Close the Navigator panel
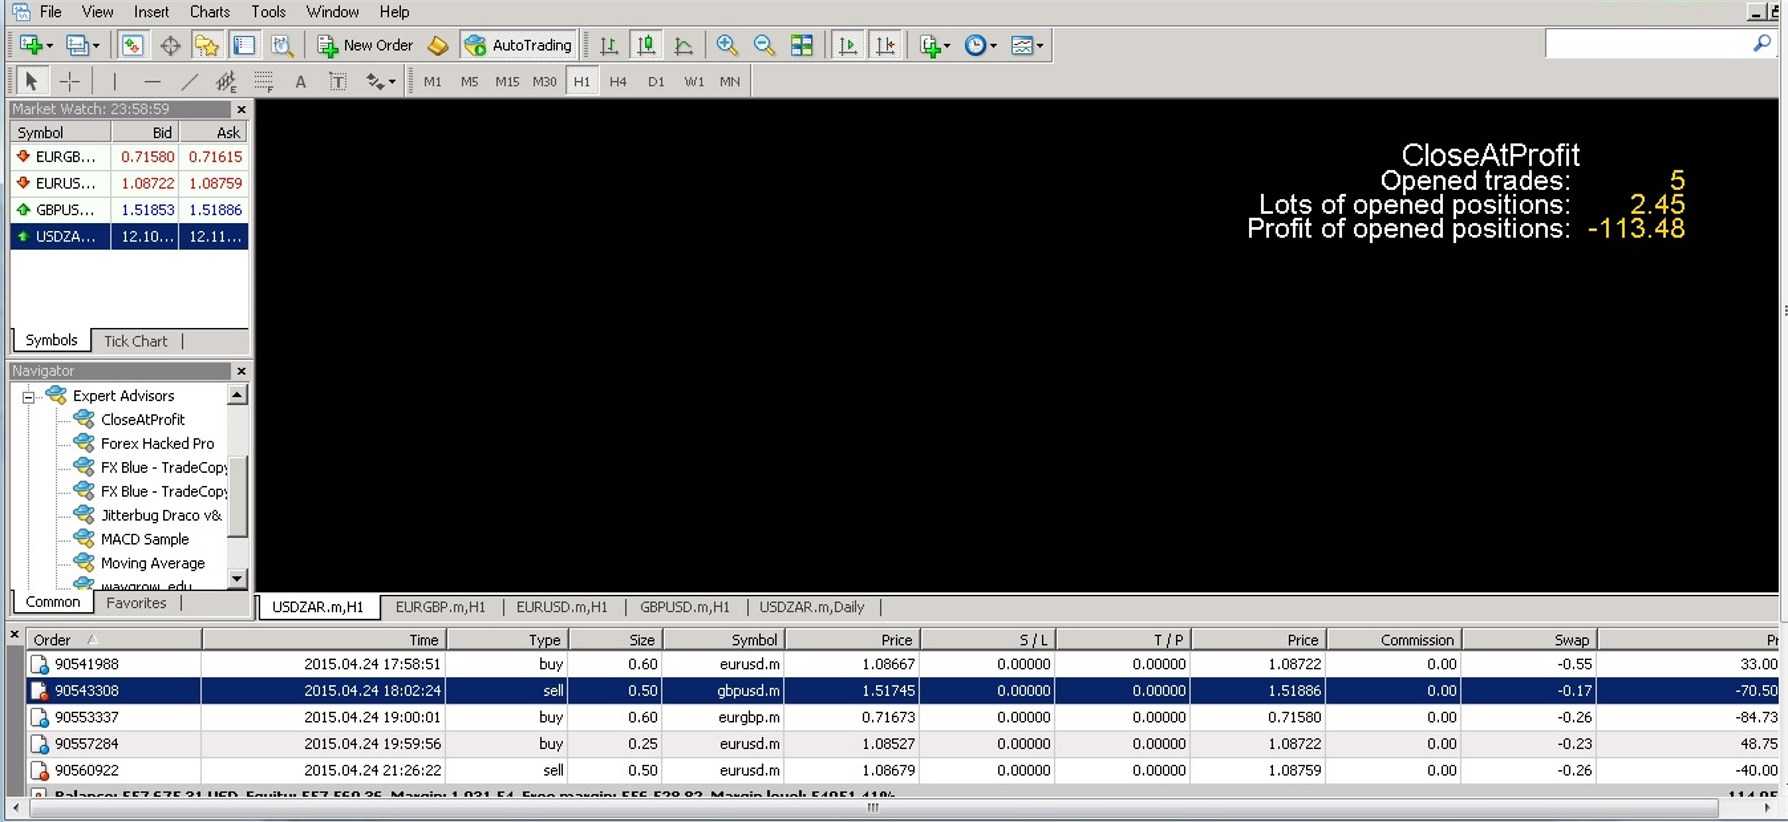Screen dimensions: 1788x822 click(x=241, y=371)
